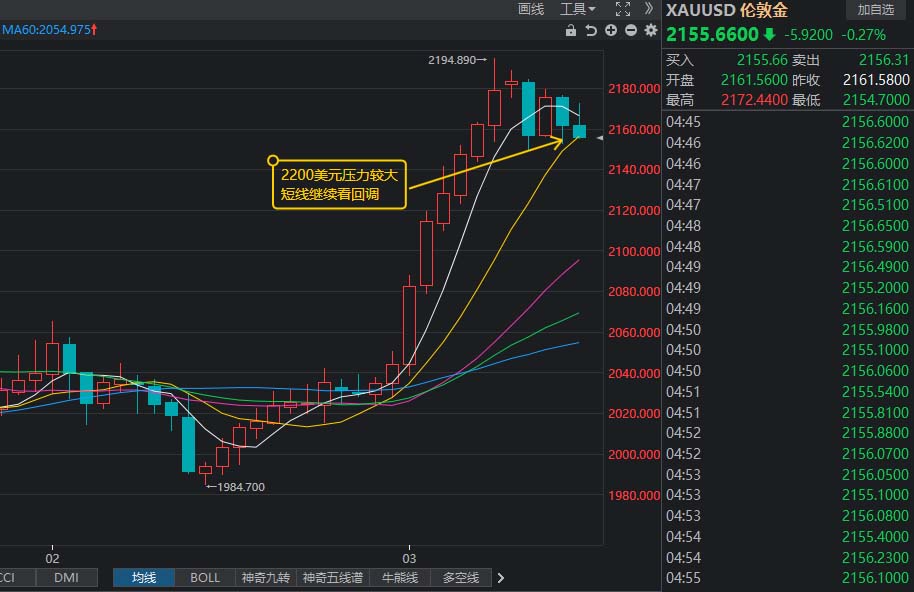Enter fullscreen with the expand arrows icon
914x592 pixels.
coord(623,8)
